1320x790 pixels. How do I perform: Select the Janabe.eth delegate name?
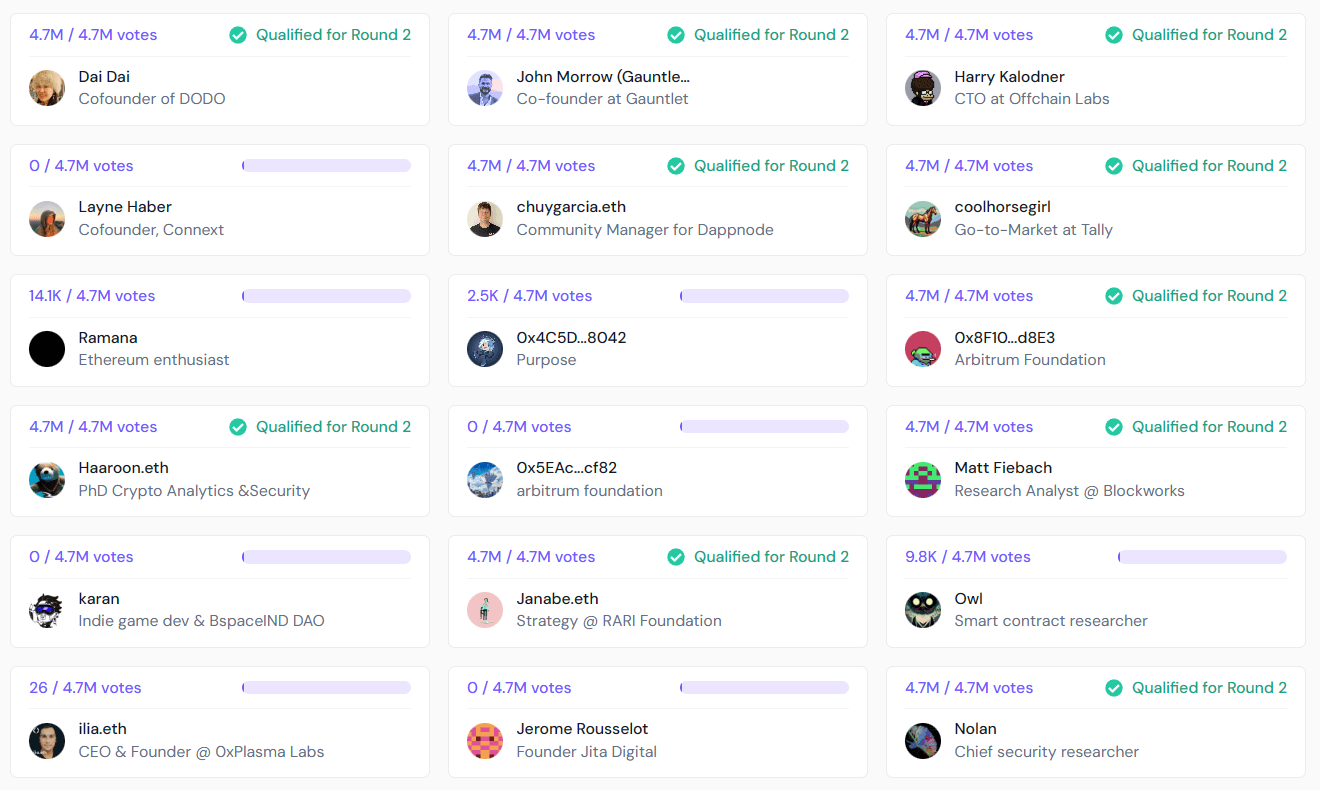pos(557,598)
